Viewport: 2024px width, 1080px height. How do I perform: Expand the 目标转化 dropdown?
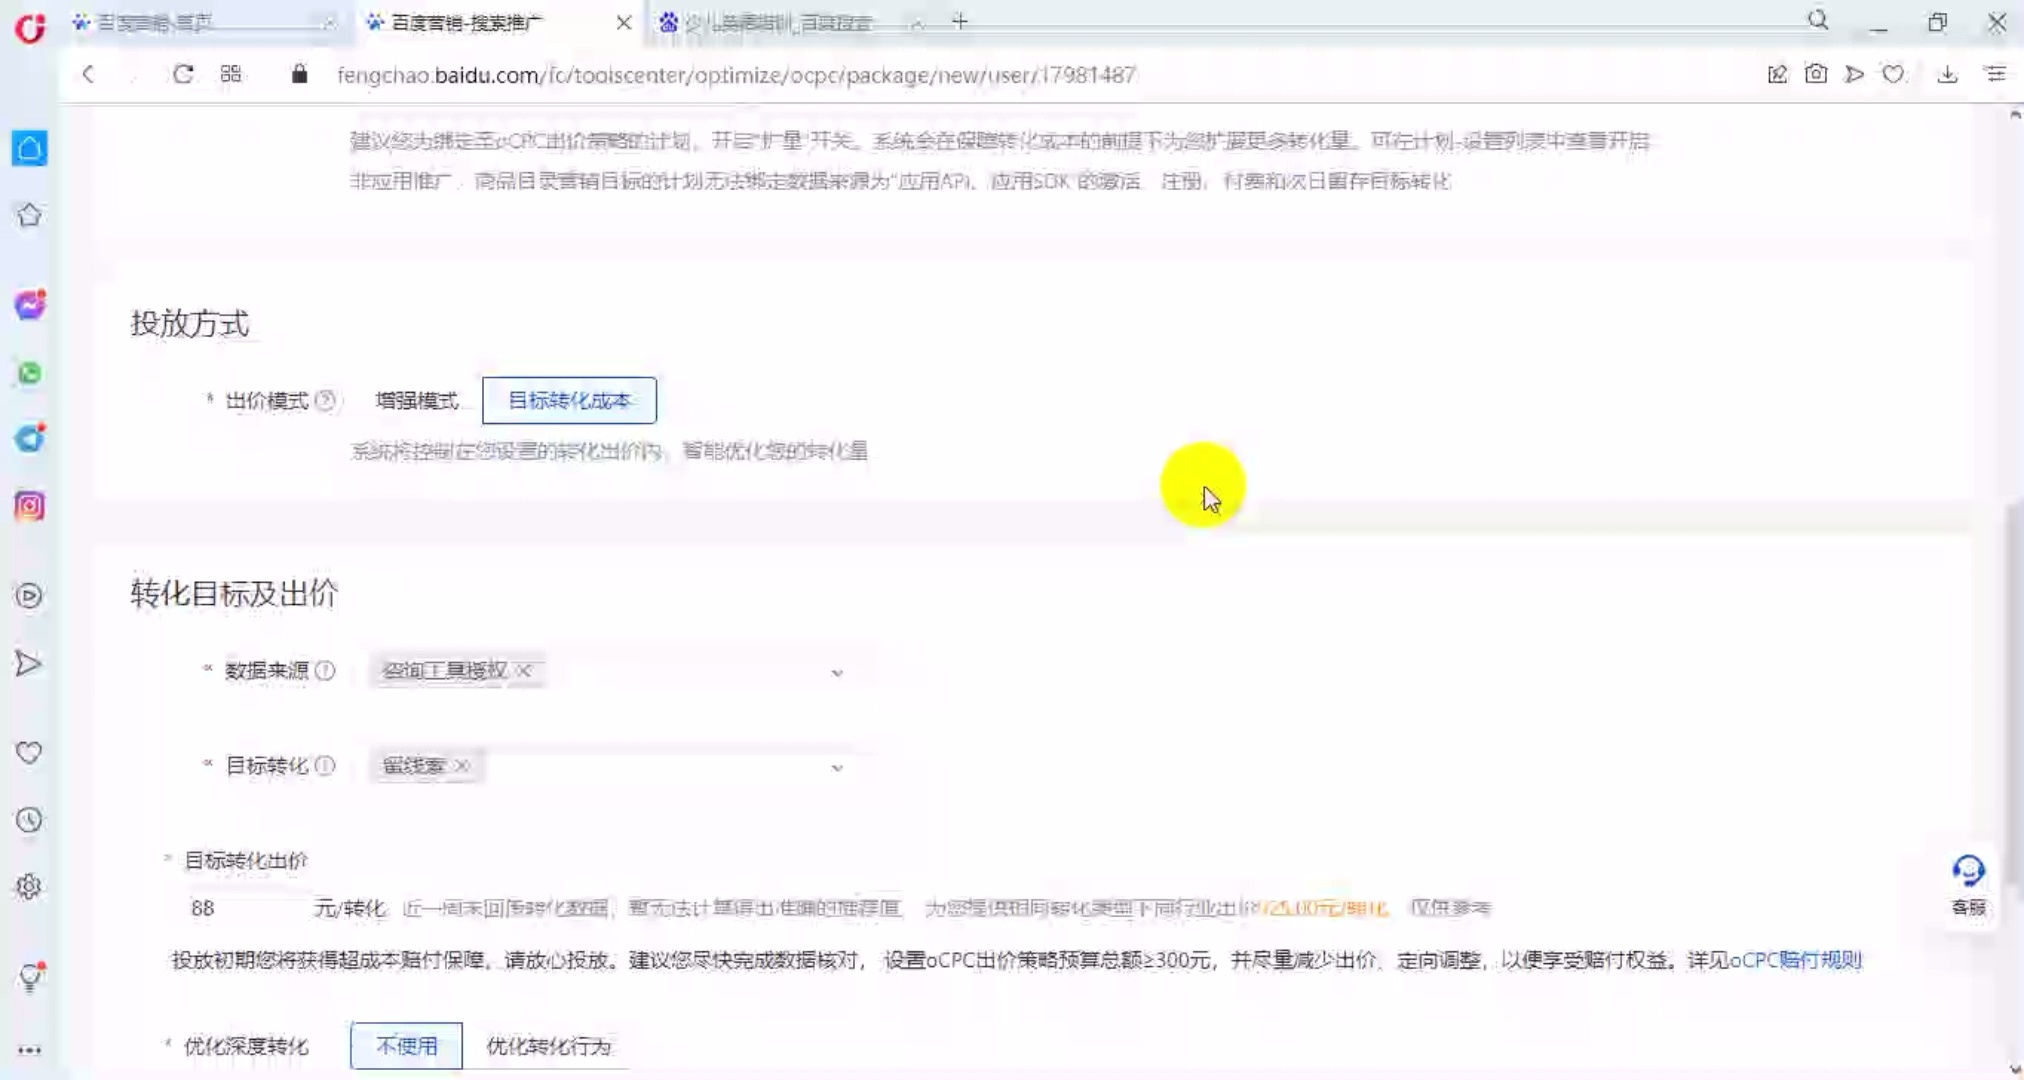pos(839,767)
